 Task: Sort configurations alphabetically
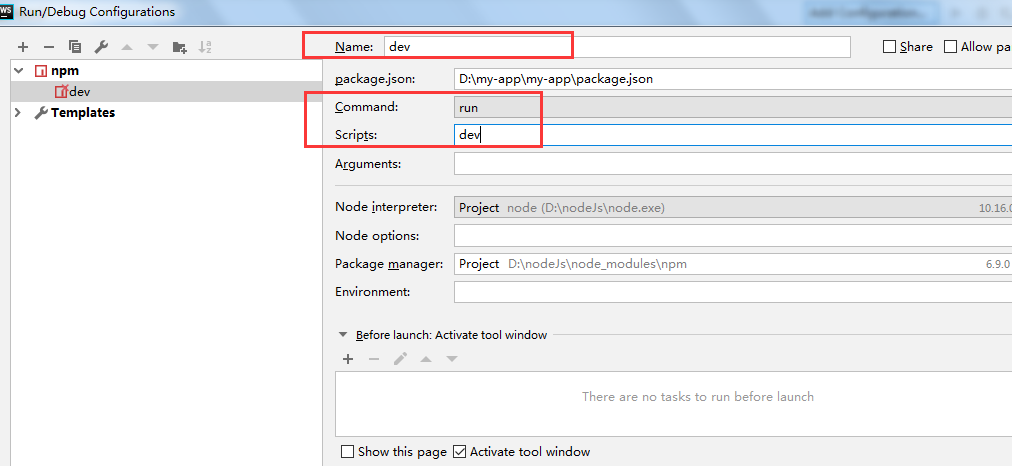pyautogui.click(x=205, y=46)
